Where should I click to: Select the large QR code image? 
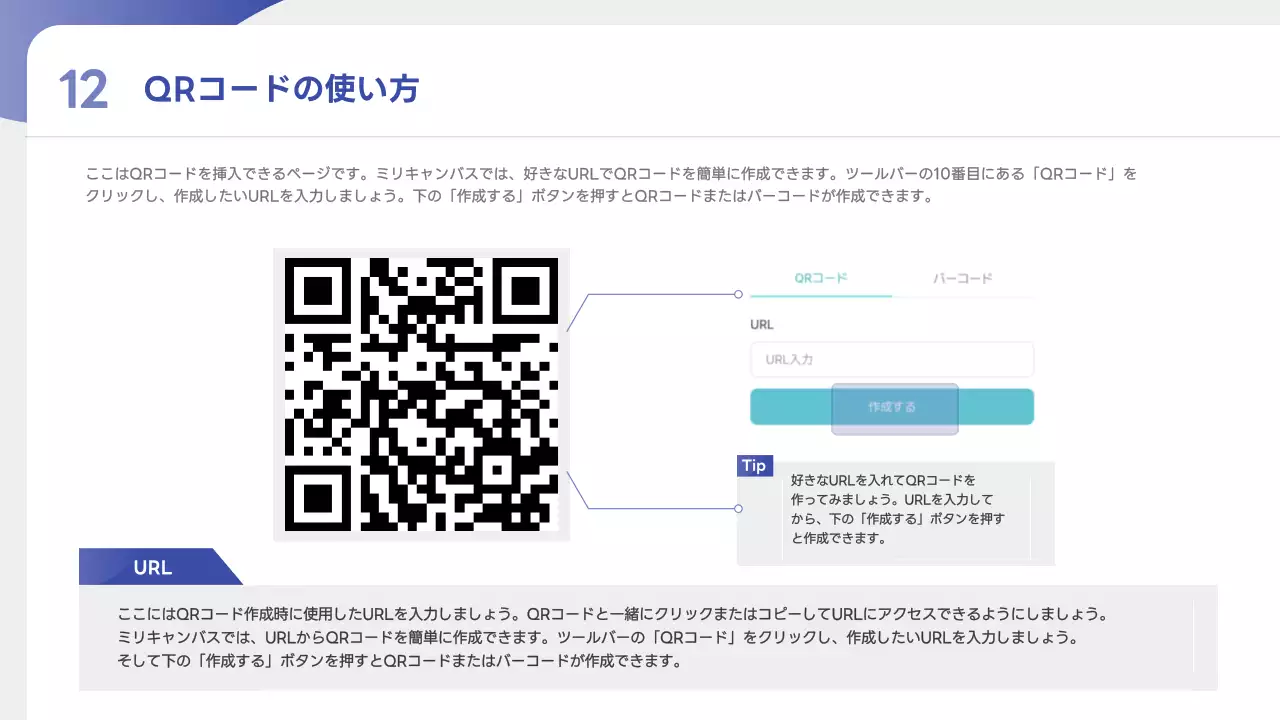coord(421,394)
